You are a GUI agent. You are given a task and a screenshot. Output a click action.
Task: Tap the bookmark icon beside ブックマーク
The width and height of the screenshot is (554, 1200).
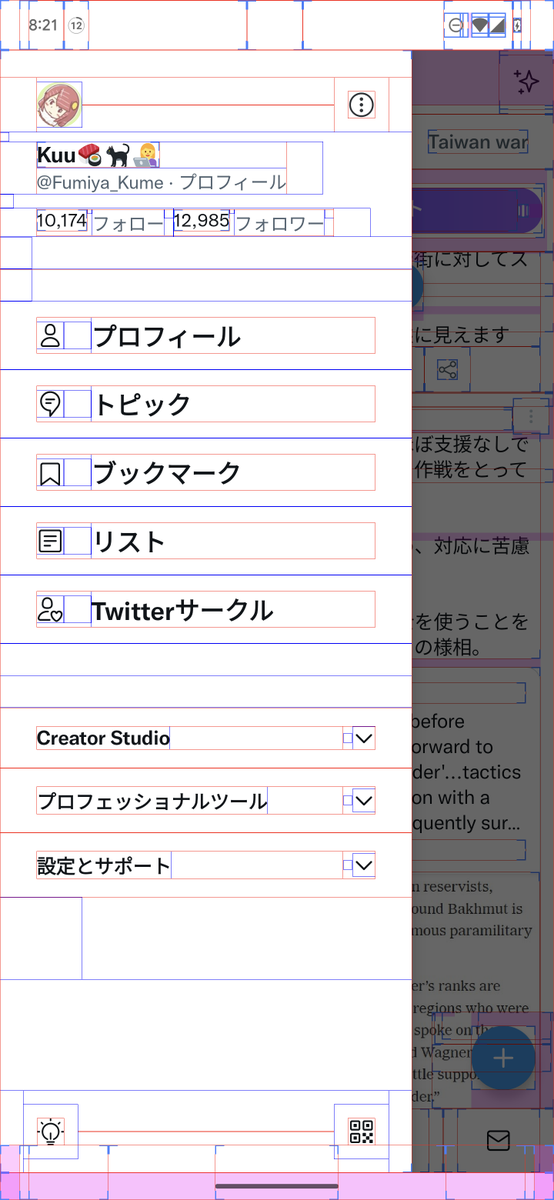[x=50, y=472]
